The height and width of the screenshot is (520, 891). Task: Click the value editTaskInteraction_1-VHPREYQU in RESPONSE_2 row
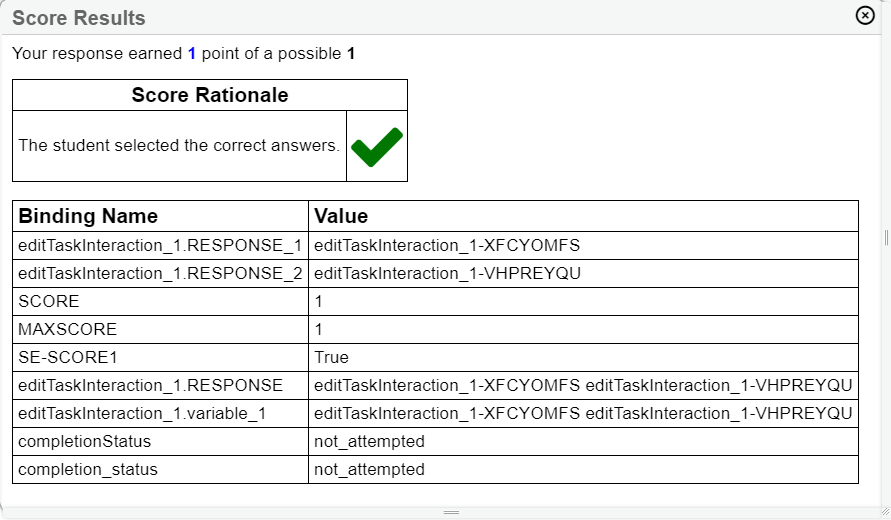pos(447,273)
